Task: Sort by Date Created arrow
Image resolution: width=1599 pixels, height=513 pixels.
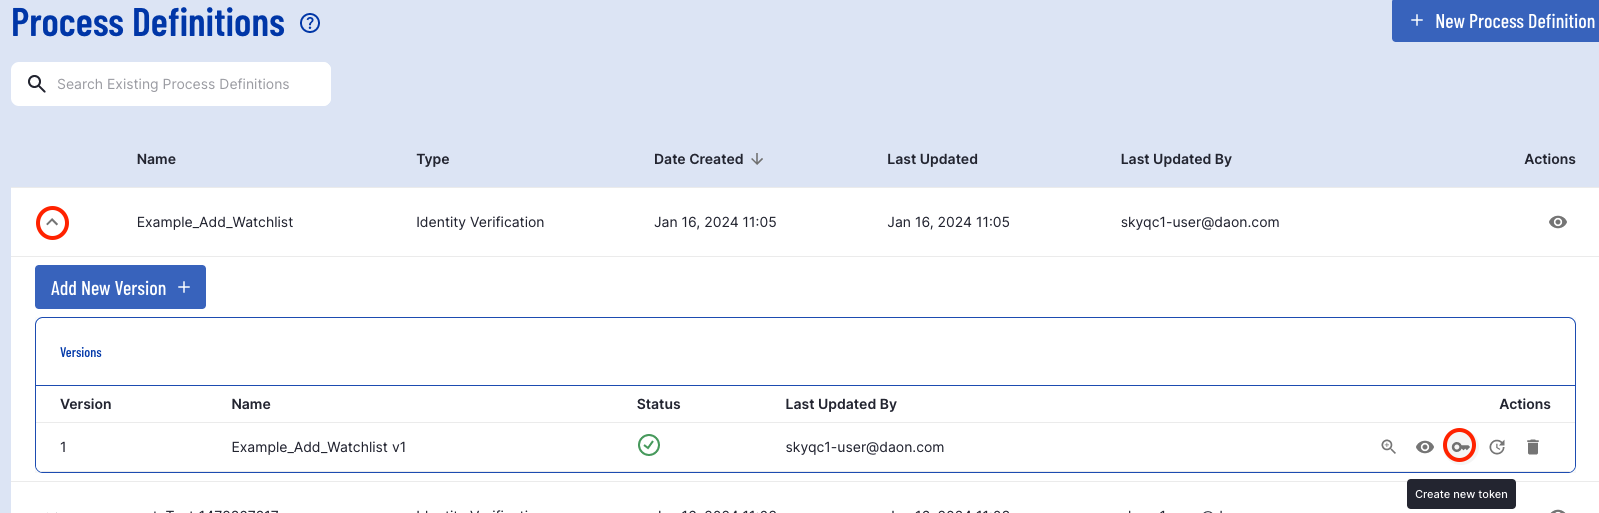Action: (x=757, y=159)
